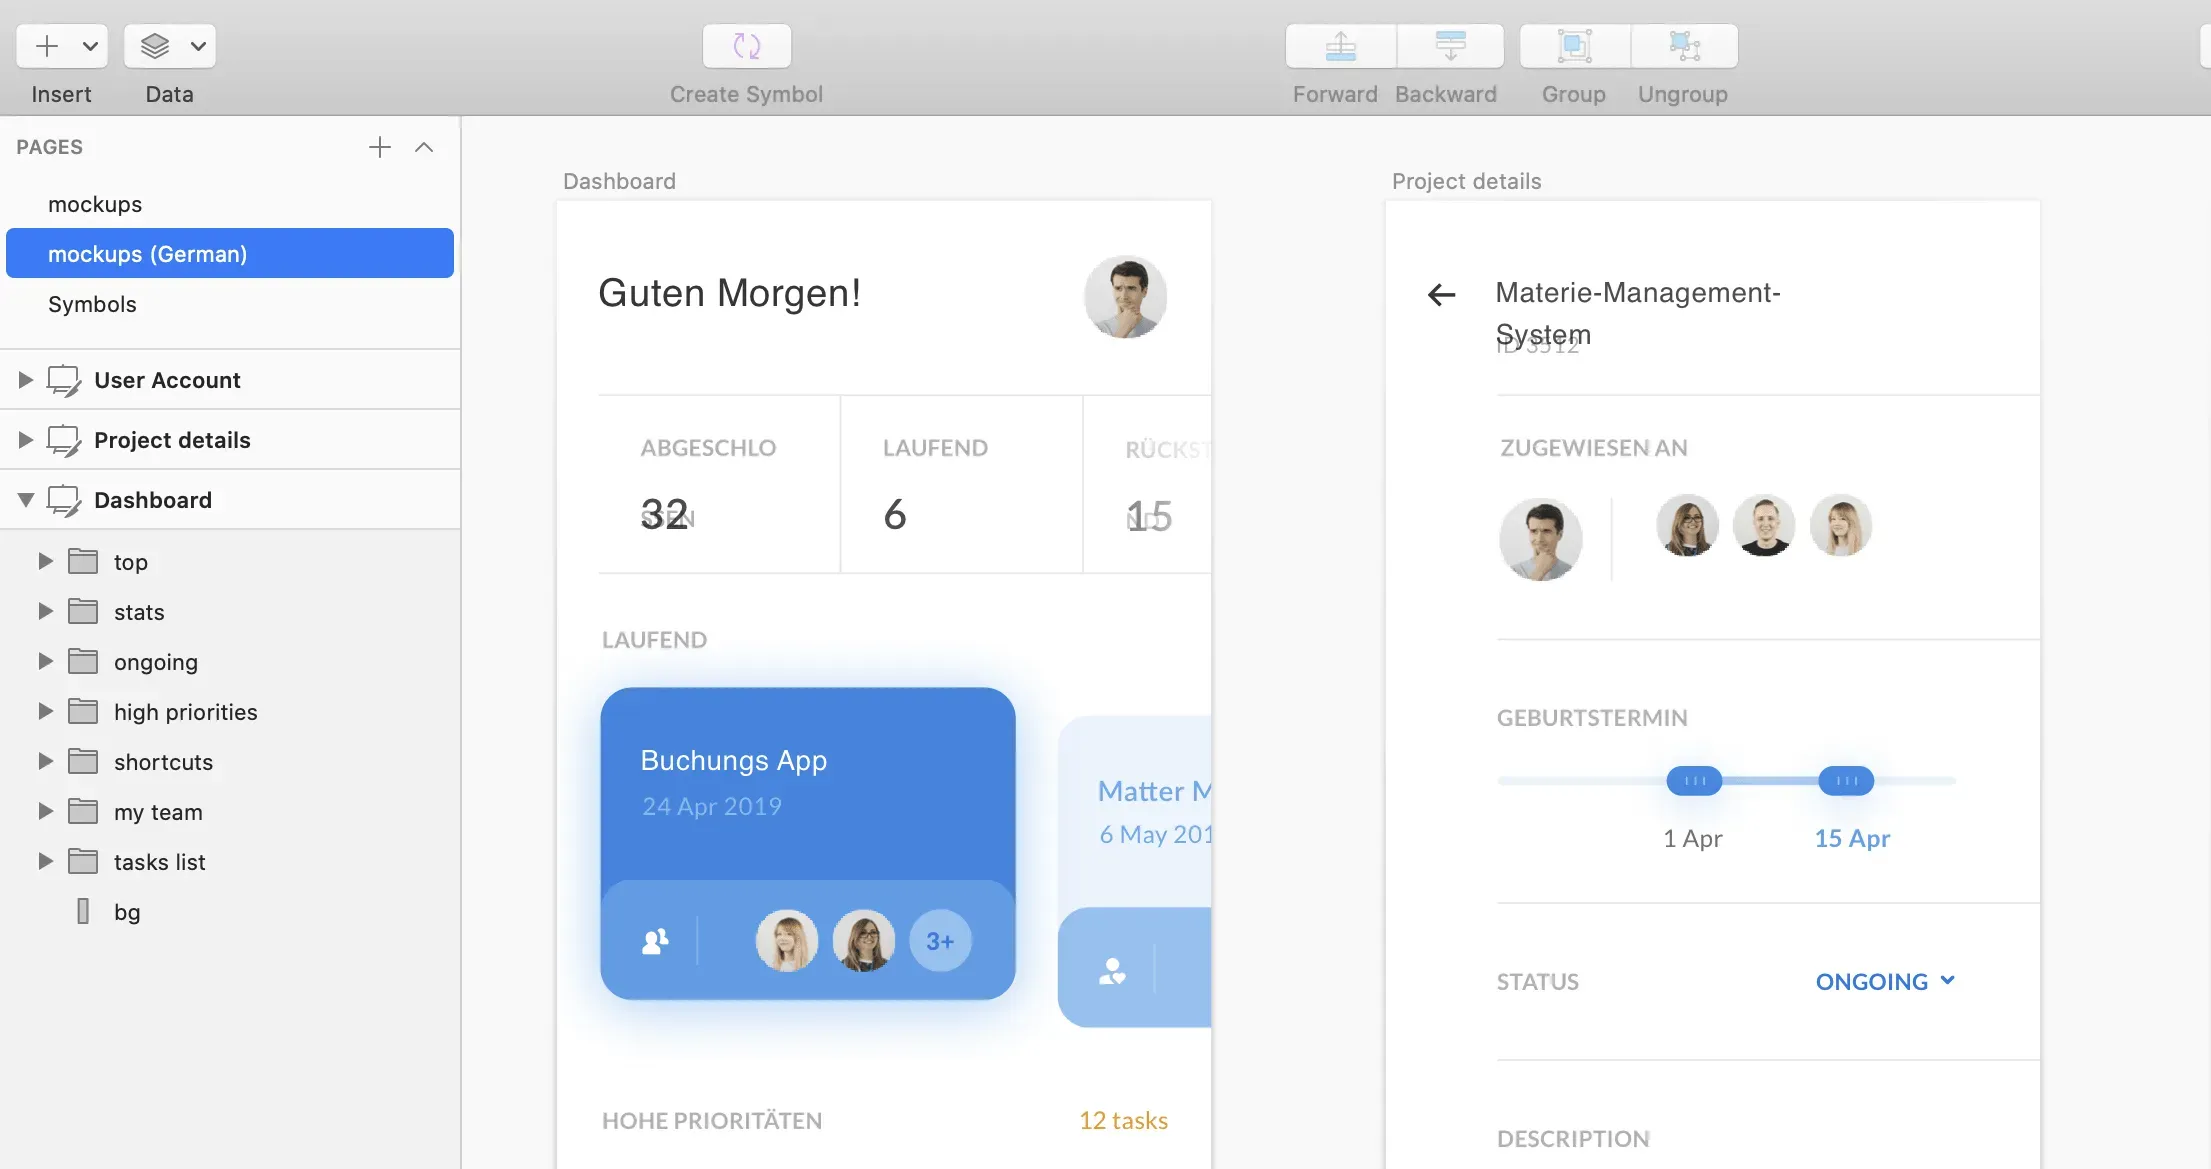This screenshot has width=2211, height=1169.
Task: Expand the Project details artboard
Action: click(x=26, y=440)
